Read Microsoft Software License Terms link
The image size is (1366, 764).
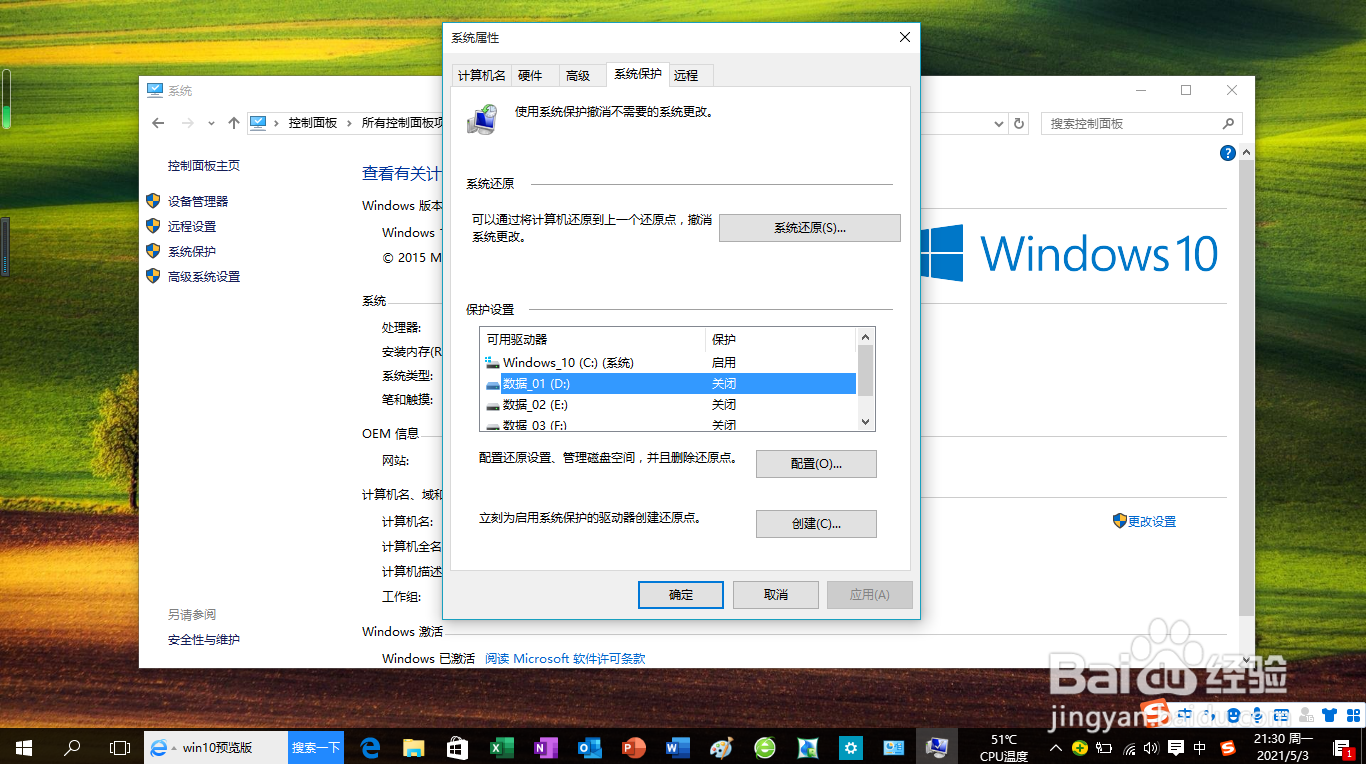coord(565,658)
